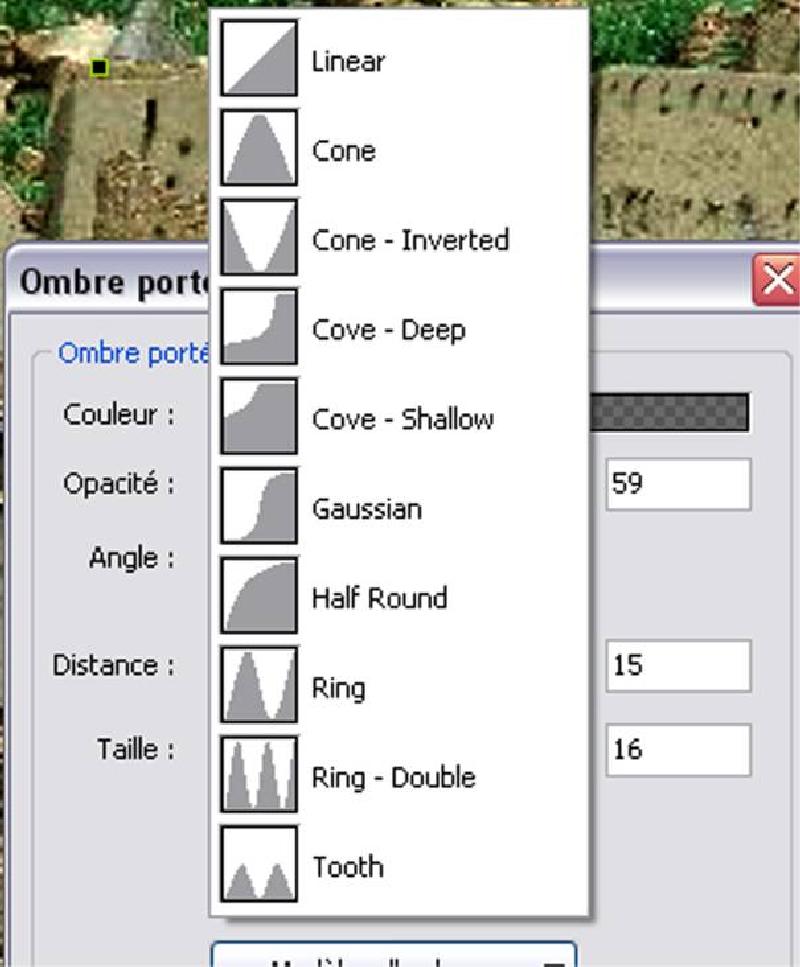Choose the Cove - Shallow contour icon
This screenshot has width=800, height=967.
coord(259,416)
